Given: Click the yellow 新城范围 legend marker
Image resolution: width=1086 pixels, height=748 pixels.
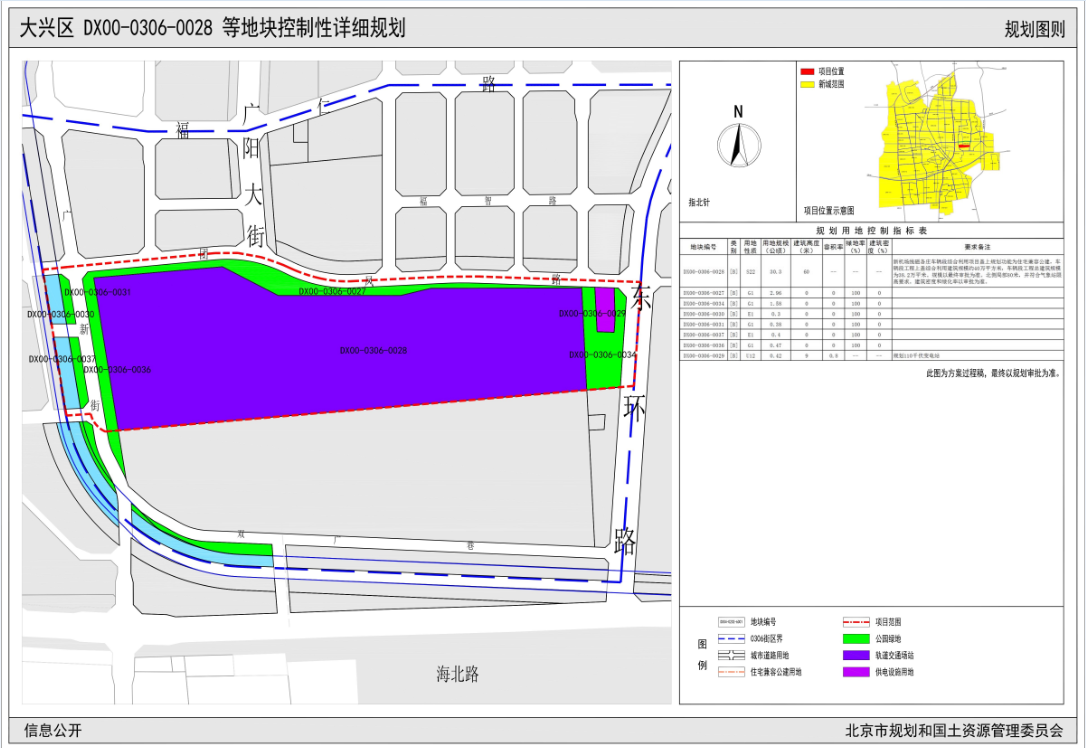Looking at the screenshot, I should point(807,85).
